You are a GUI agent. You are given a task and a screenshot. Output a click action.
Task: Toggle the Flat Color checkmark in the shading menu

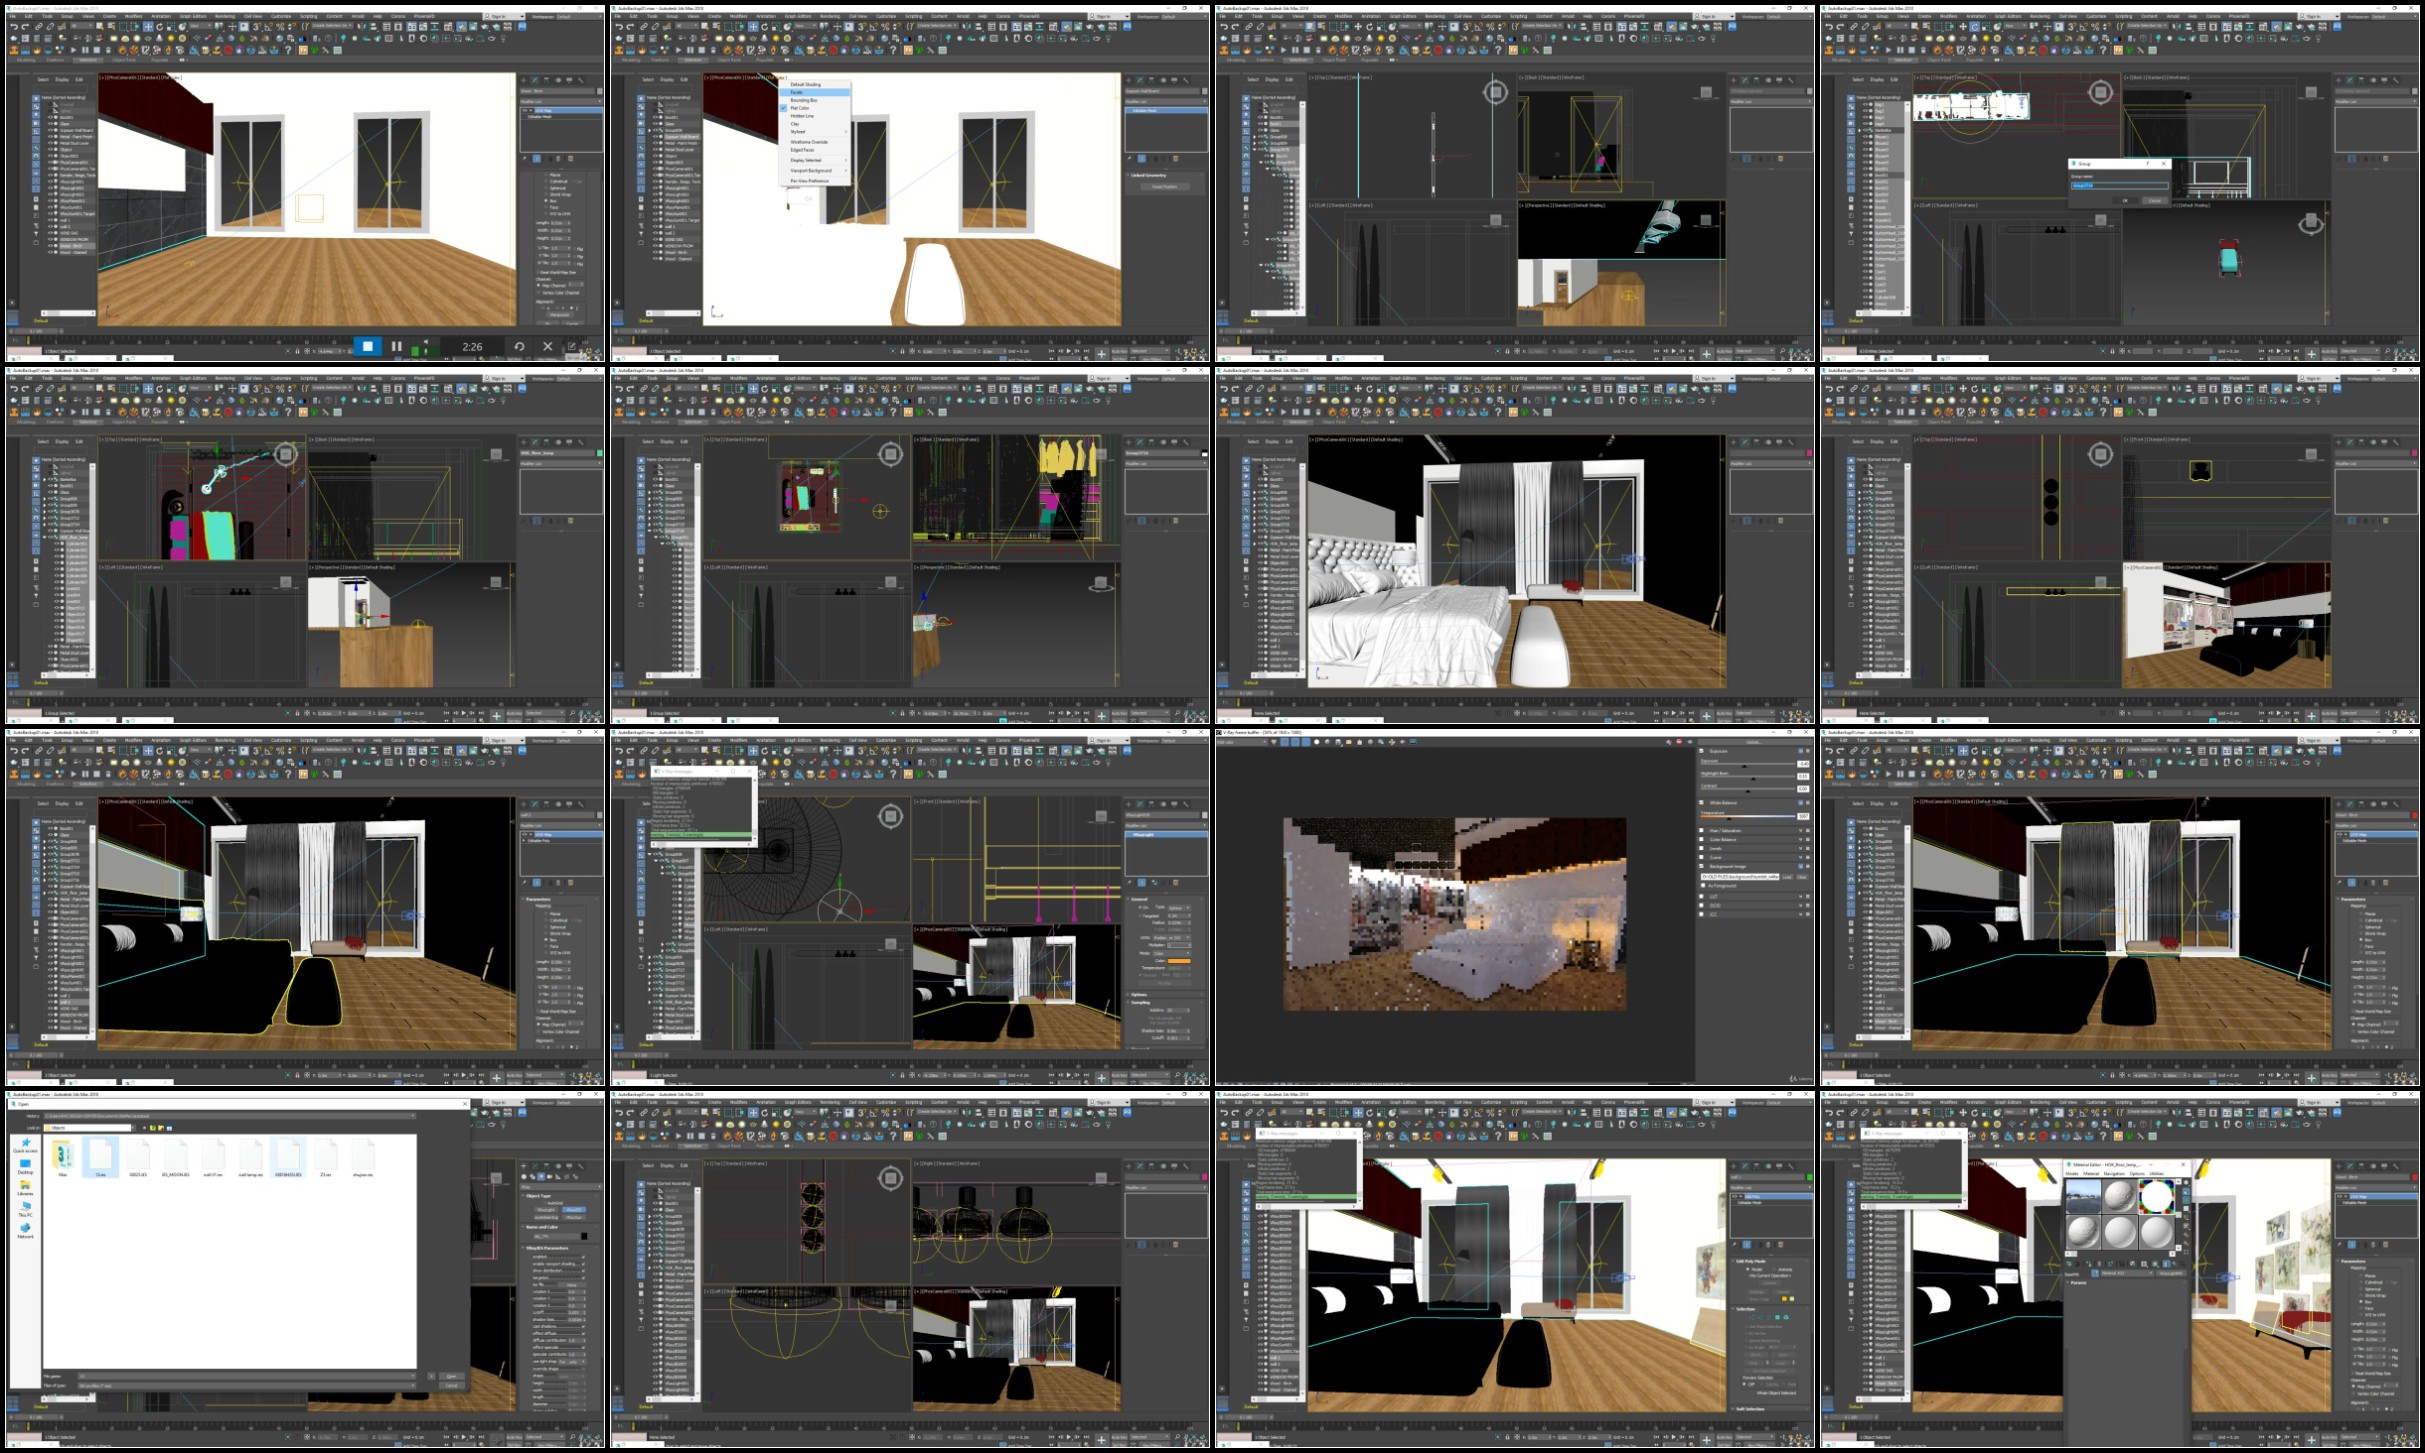point(784,108)
